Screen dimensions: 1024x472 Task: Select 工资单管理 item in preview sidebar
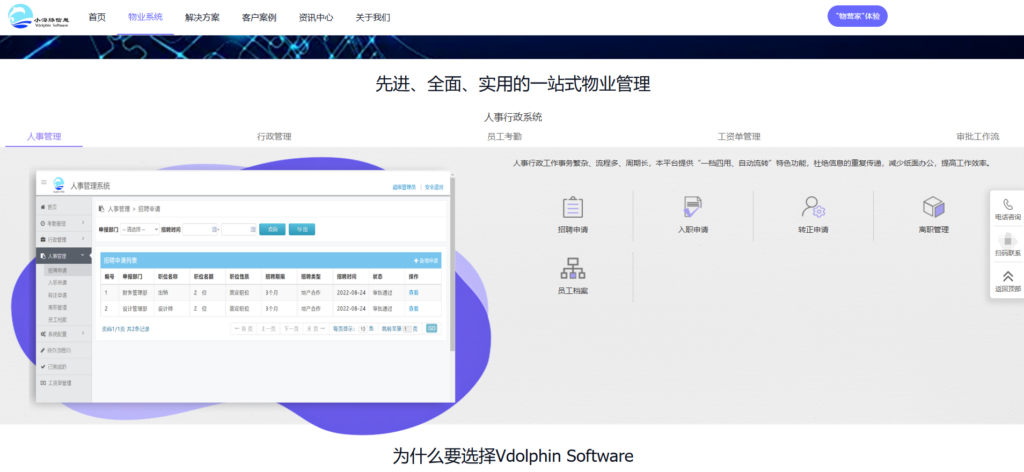click(63, 383)
